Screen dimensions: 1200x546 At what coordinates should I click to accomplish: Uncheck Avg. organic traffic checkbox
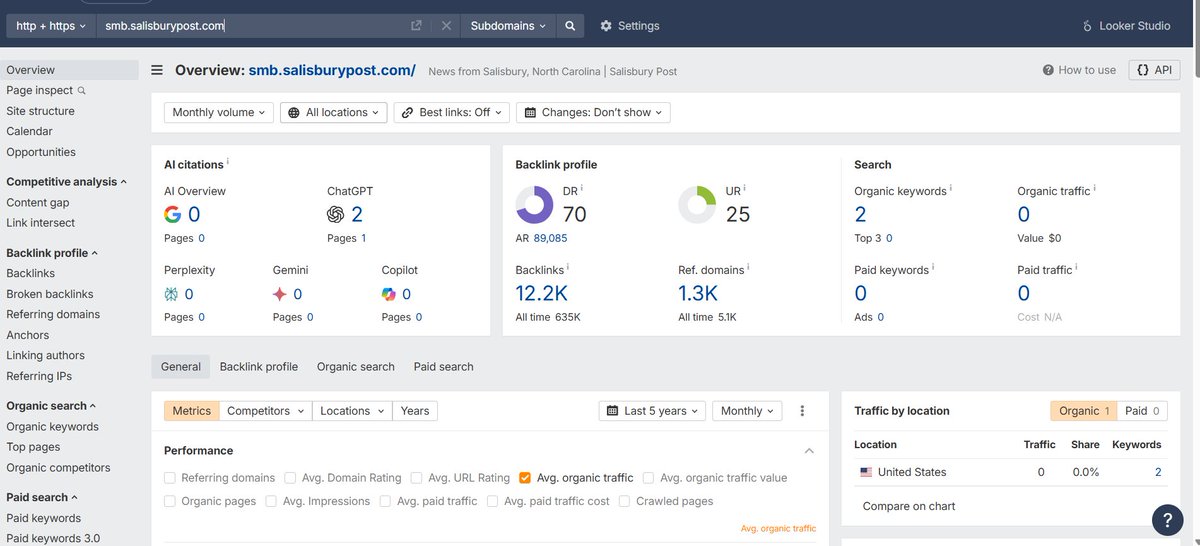point(525,478)
